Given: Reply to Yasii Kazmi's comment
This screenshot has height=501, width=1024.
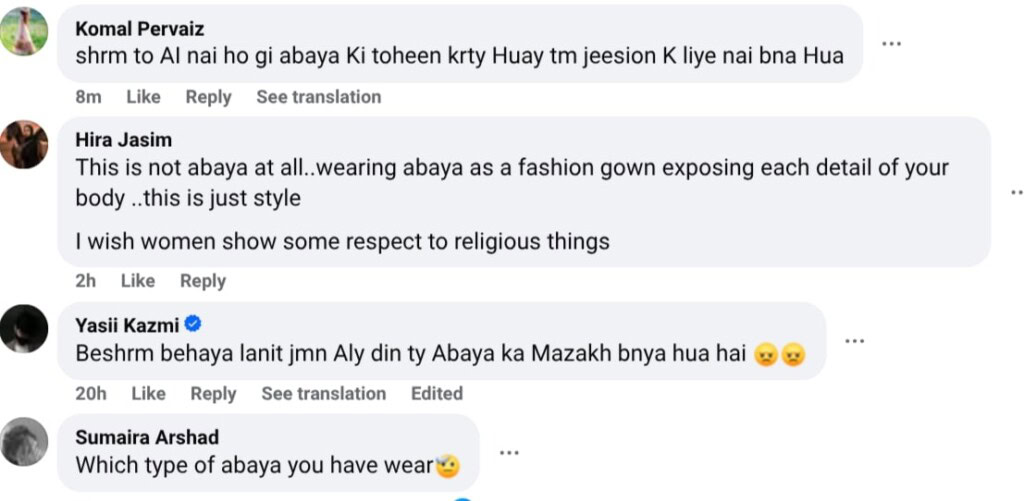Looking at the screenshot, I should coord(213,393).
